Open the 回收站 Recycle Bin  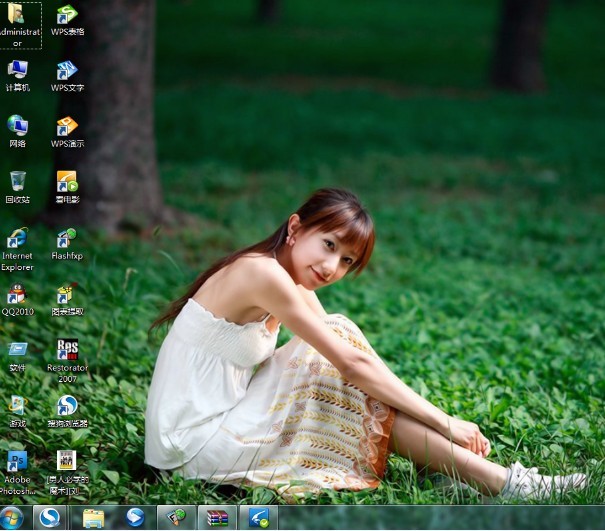(x=17, y=182)
